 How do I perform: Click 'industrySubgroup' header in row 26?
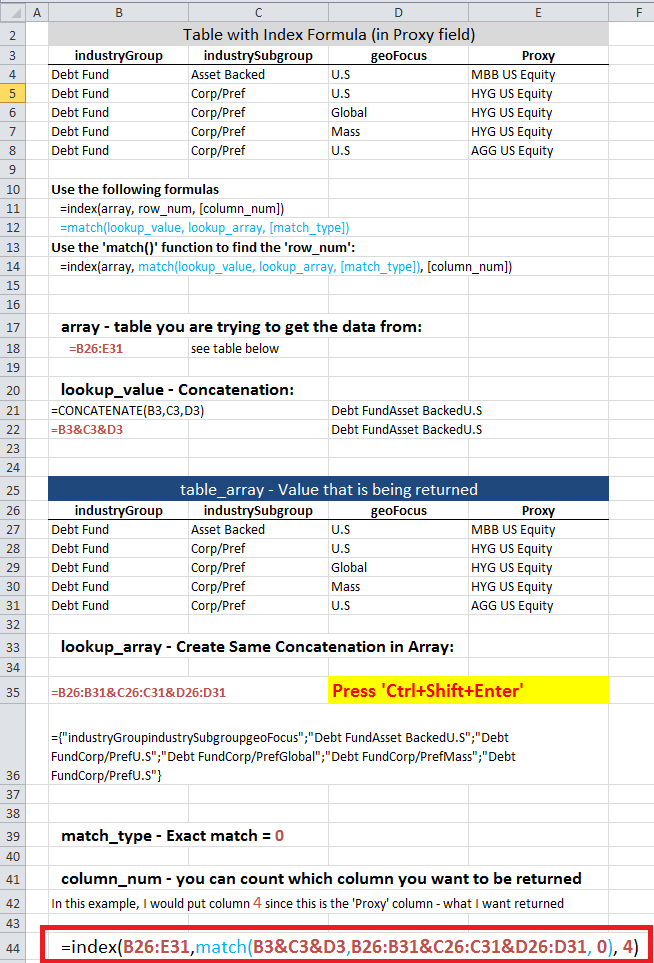259,511
